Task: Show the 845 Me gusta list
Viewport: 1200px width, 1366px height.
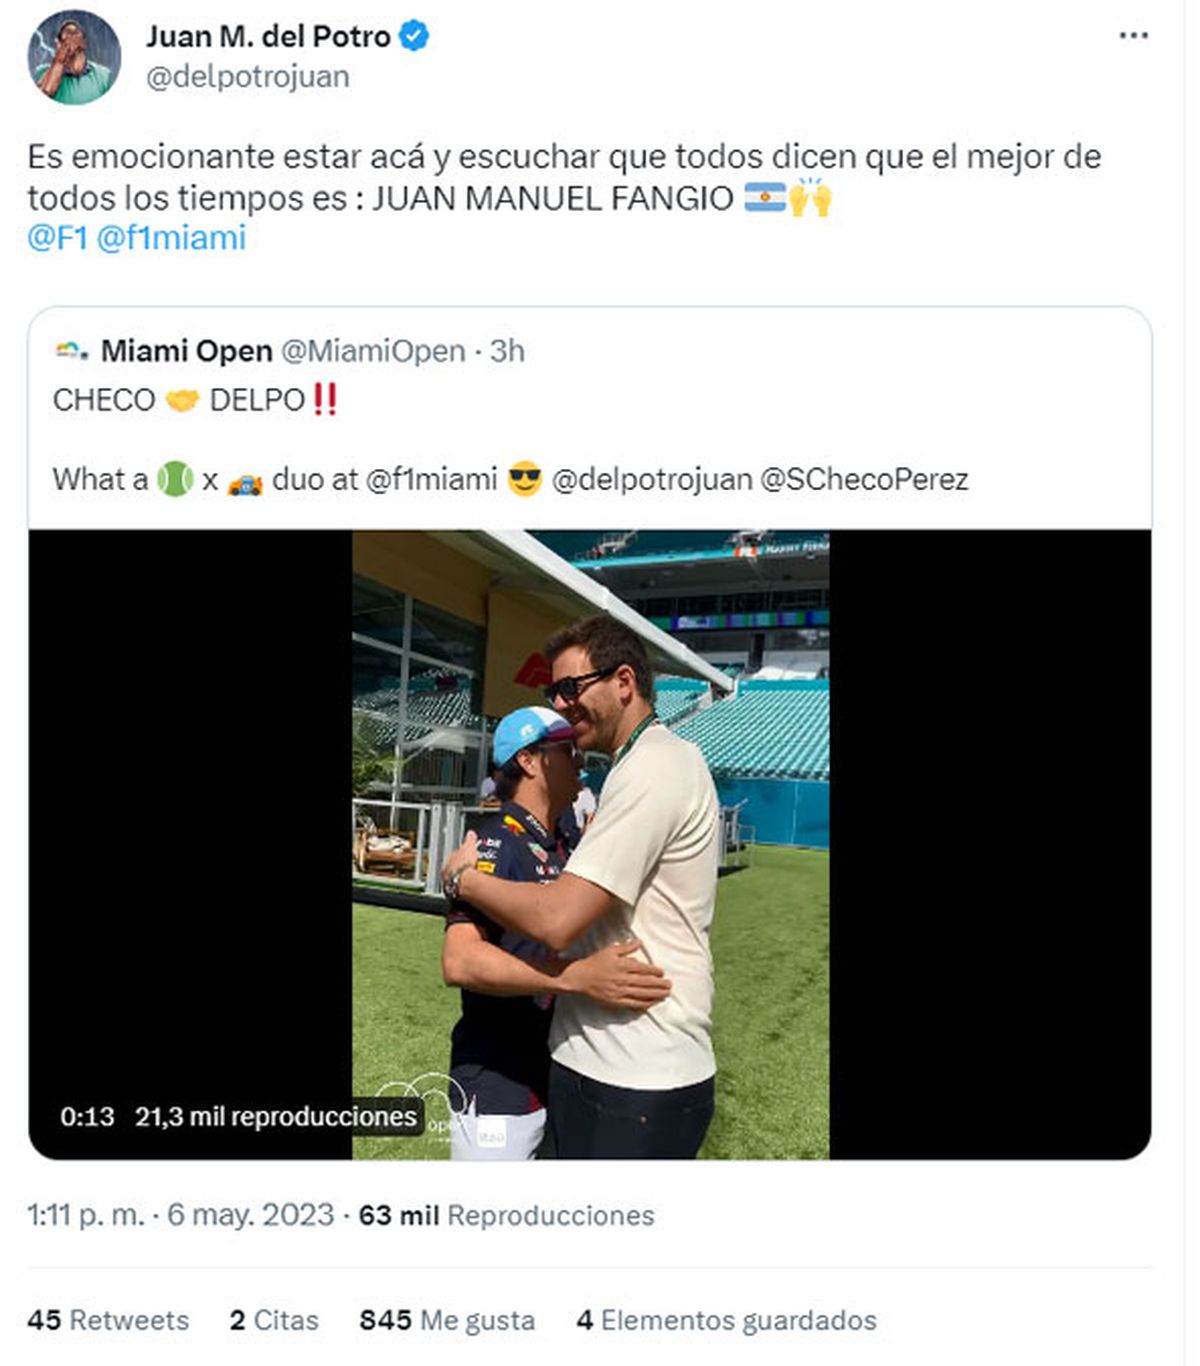Action: pyautogui.click(x=447, y=1320)
